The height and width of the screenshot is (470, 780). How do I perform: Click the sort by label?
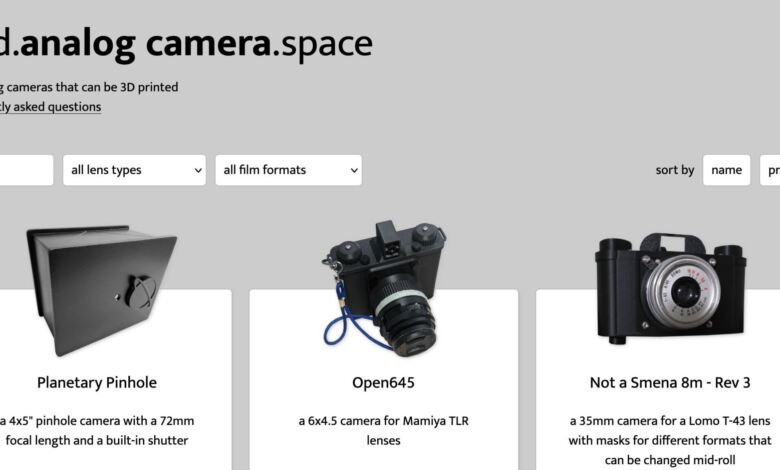675,170
